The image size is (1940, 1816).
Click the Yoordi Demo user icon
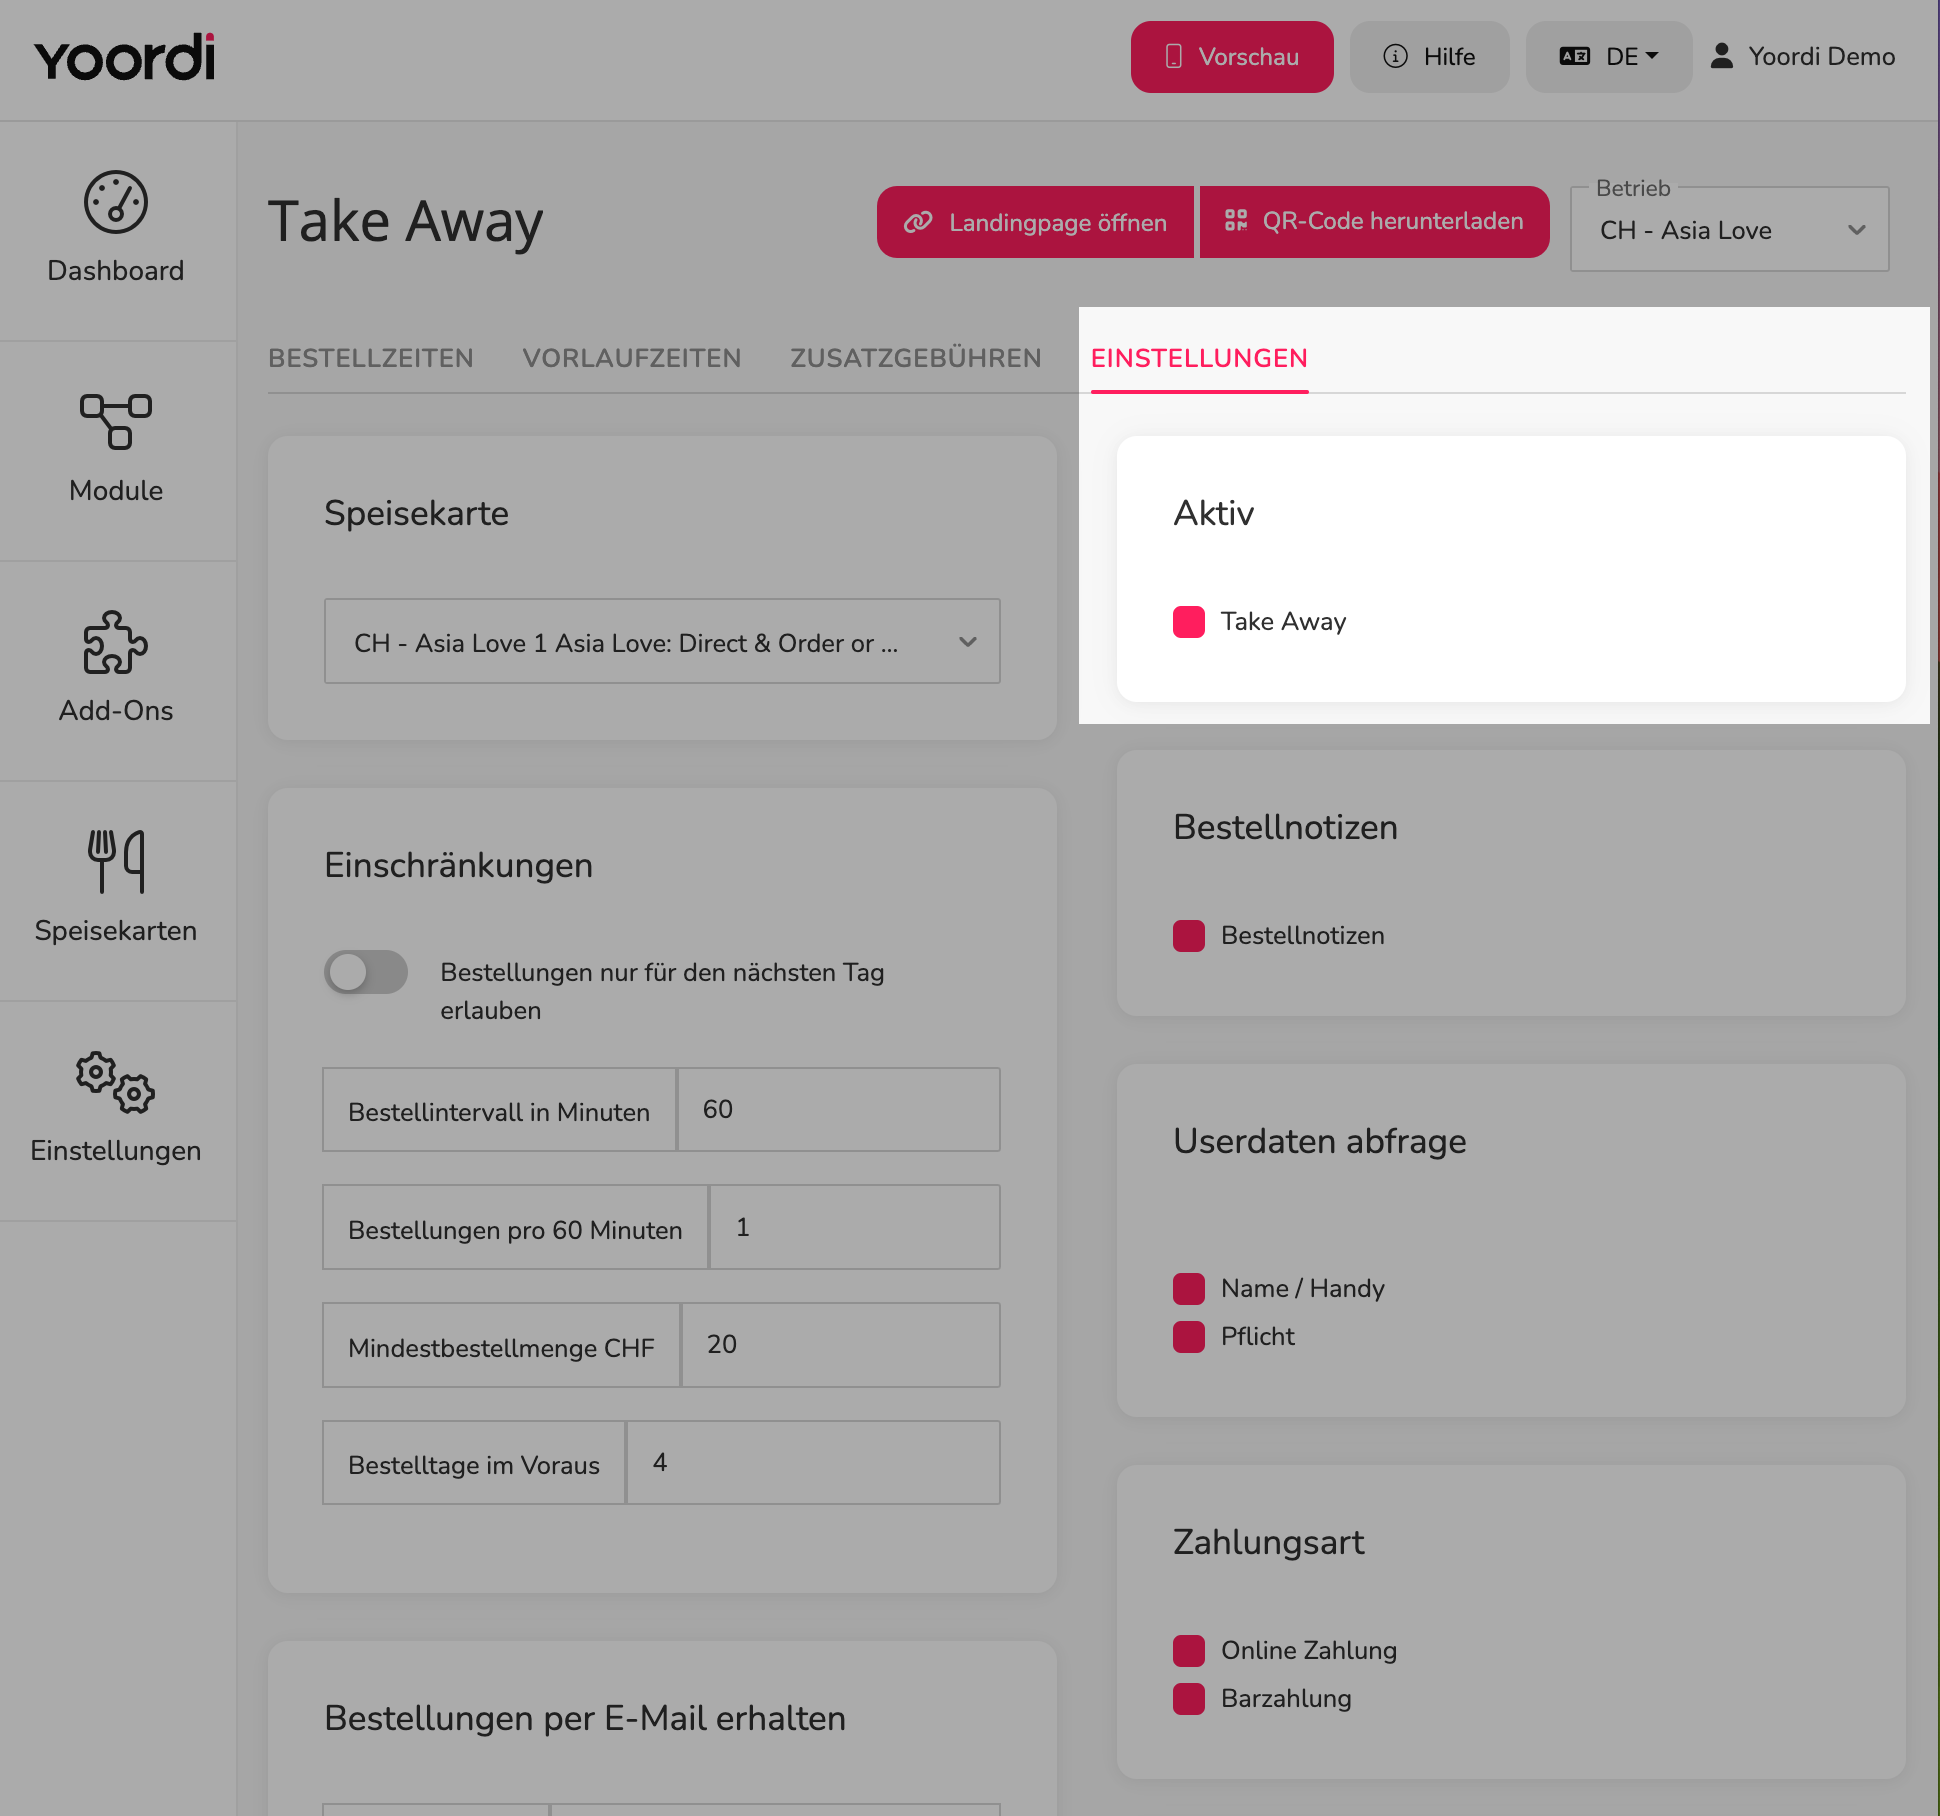pos(1721,56)
